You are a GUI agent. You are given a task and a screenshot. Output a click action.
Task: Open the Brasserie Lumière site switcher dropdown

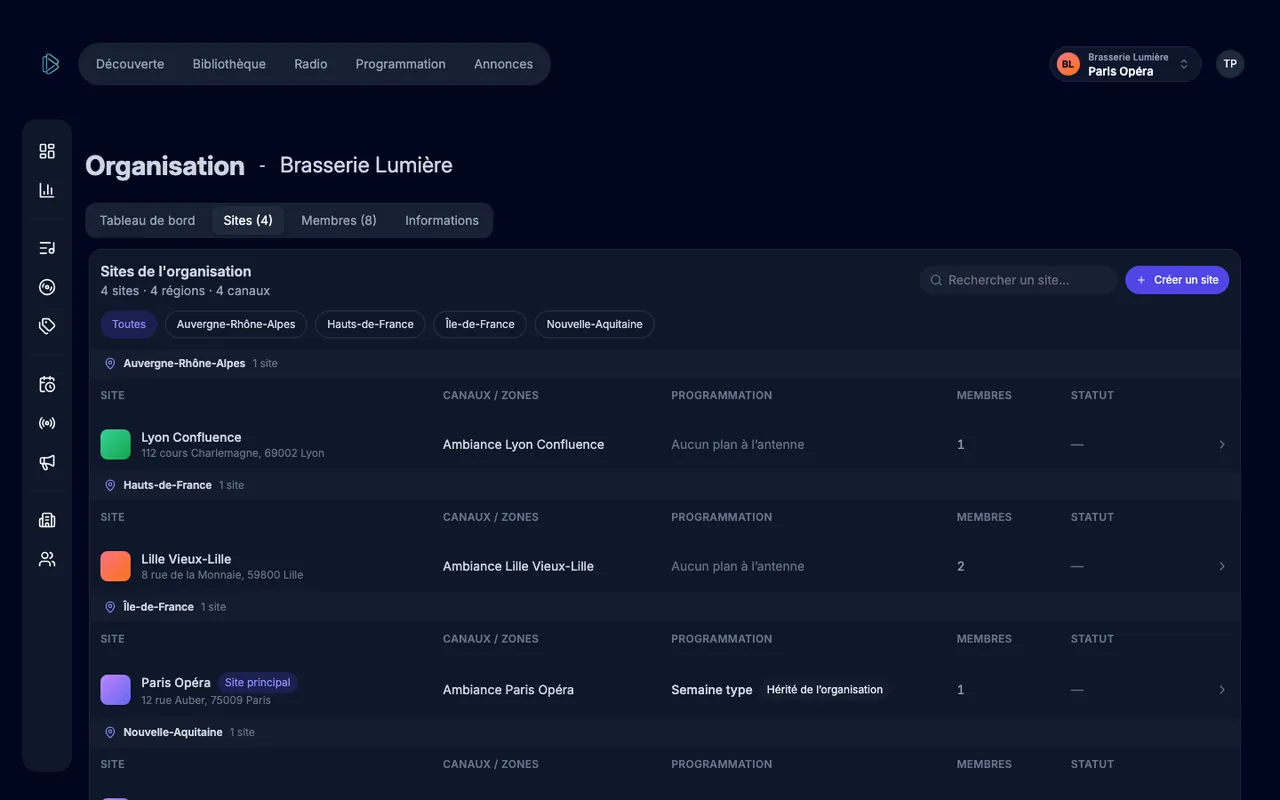click(1125, 64)
